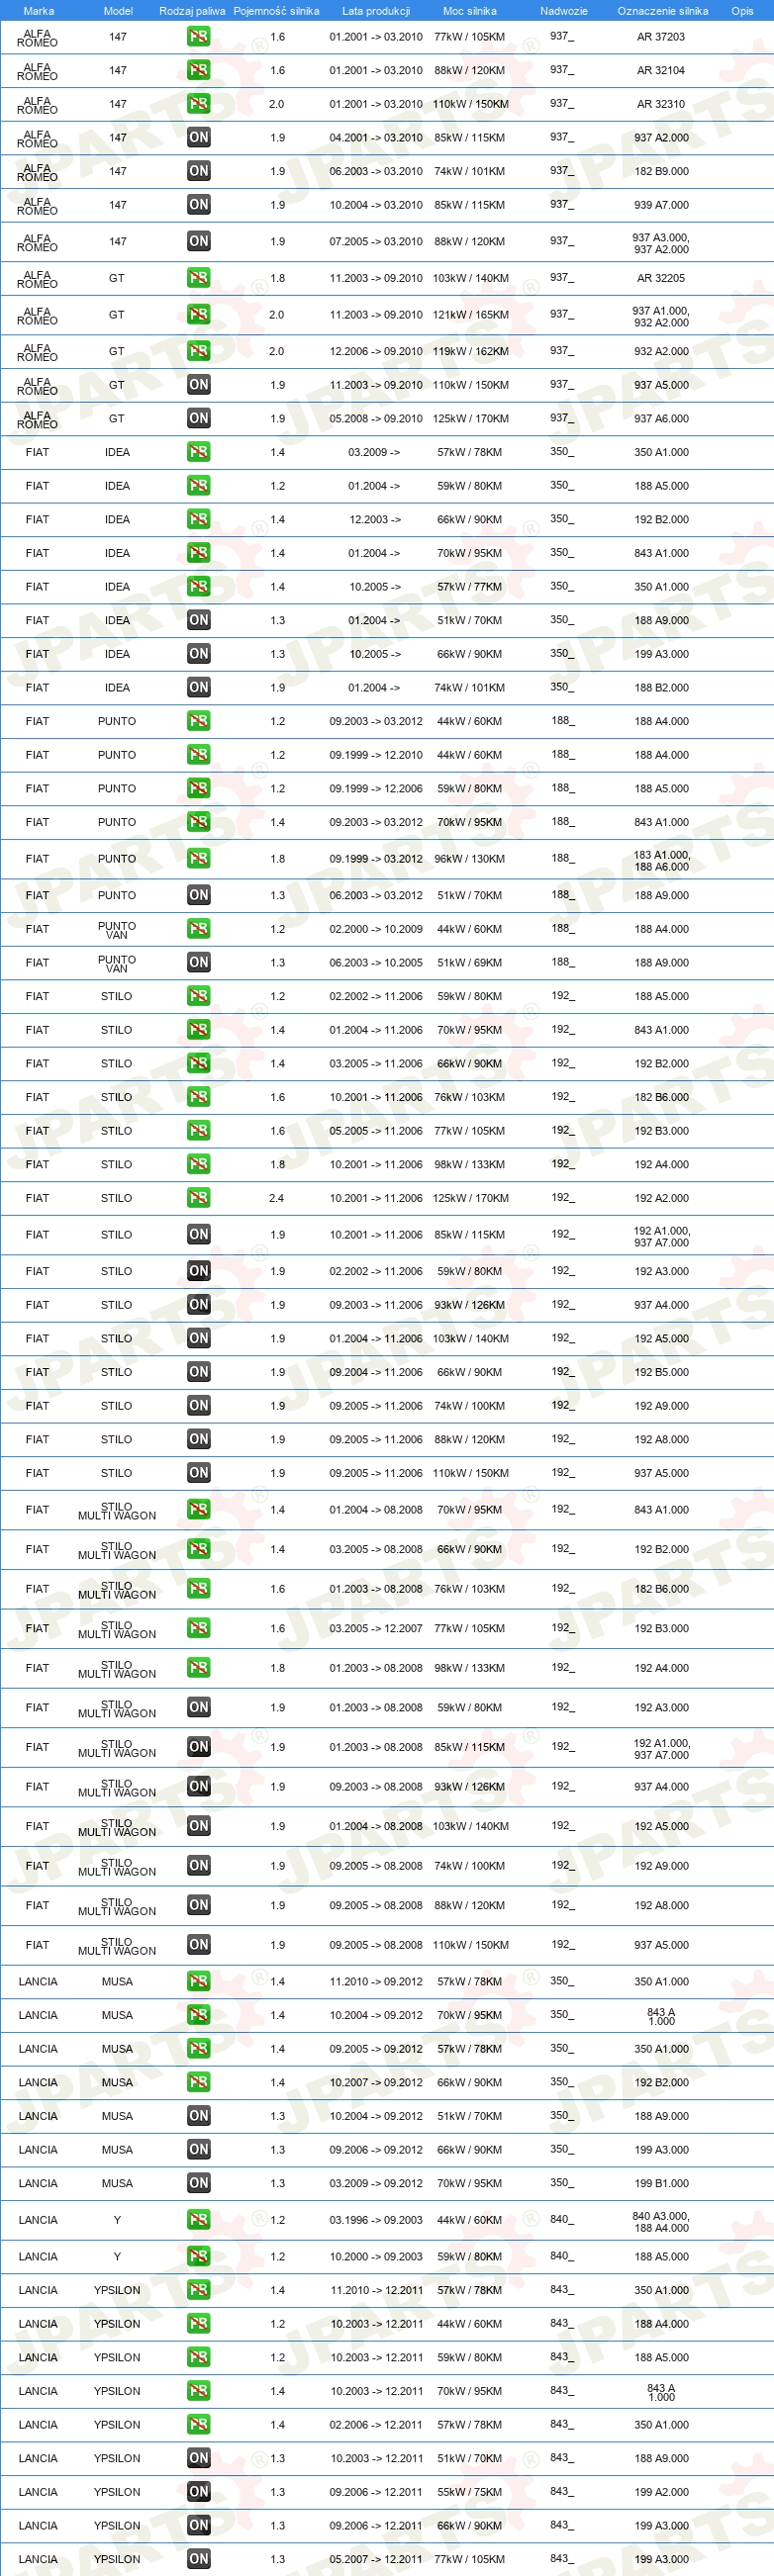Select engine code 939 A7.000
Image resolution: width=774 pixels, height=2576 pixels.
[661, 205]
